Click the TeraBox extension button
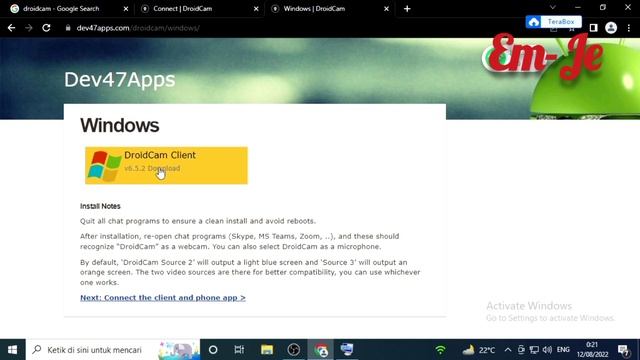Image resolution: width=640 pixels, height=360 pixels. pos(553,22)
